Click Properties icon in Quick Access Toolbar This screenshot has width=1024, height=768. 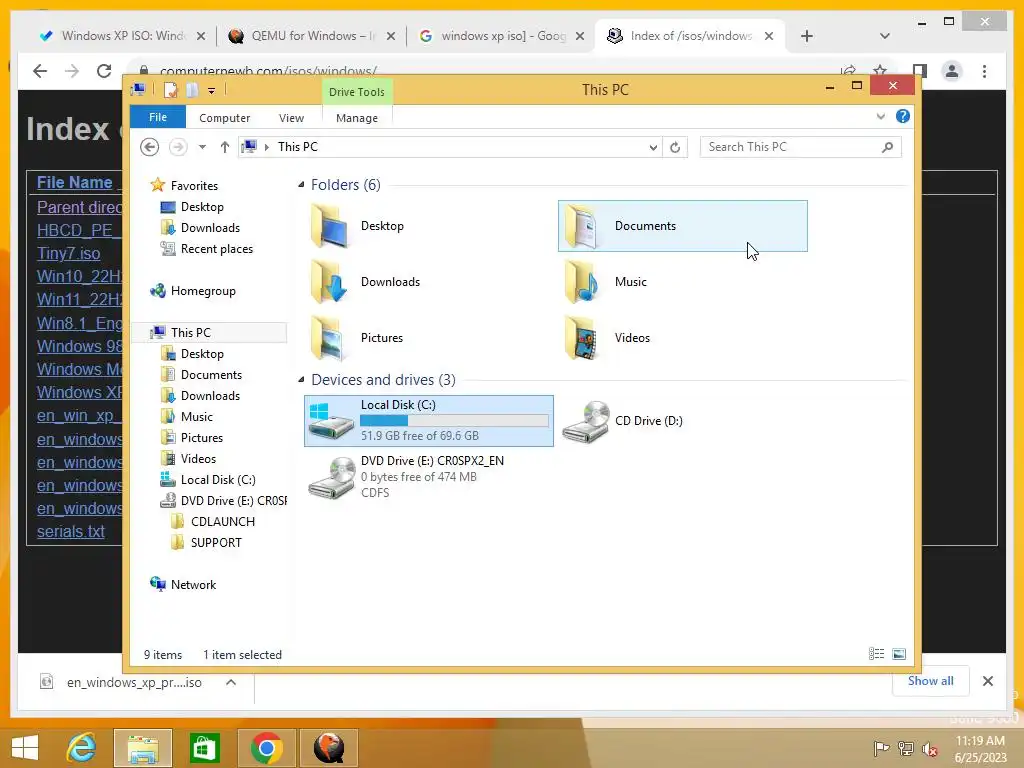coord(170,90)
